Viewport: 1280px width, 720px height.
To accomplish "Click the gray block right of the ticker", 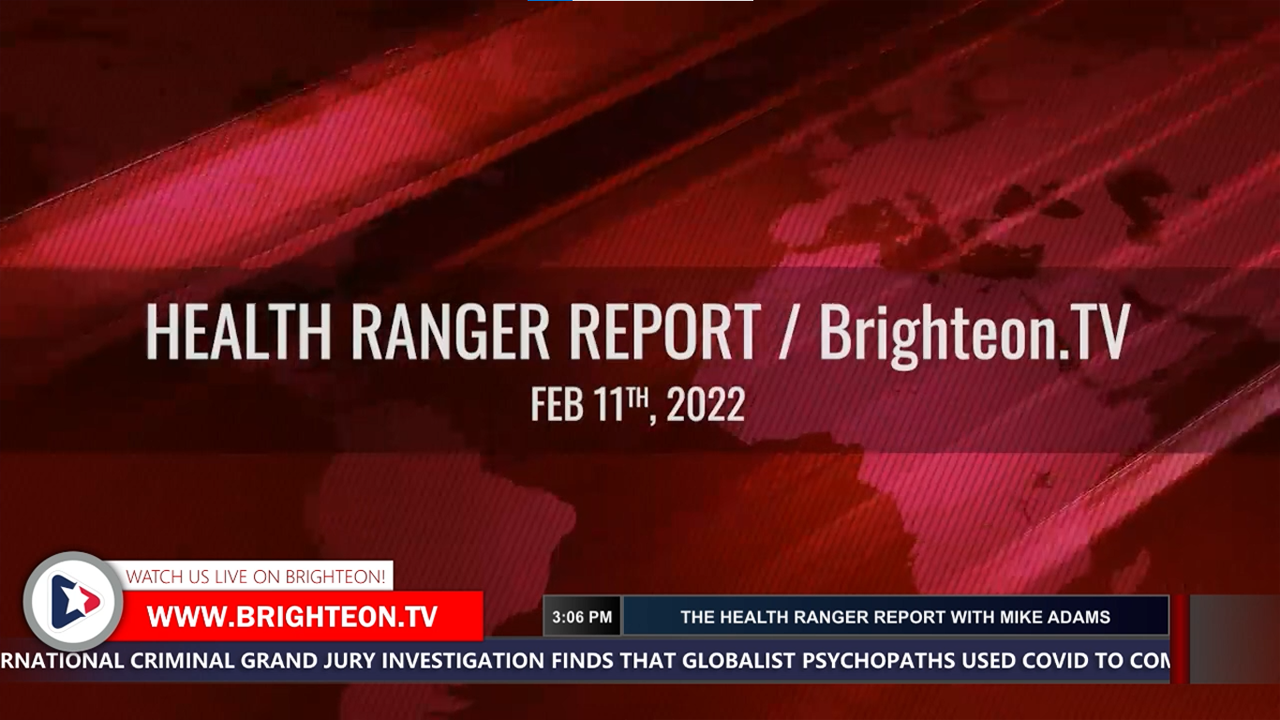I will (x=1234, y=638).
